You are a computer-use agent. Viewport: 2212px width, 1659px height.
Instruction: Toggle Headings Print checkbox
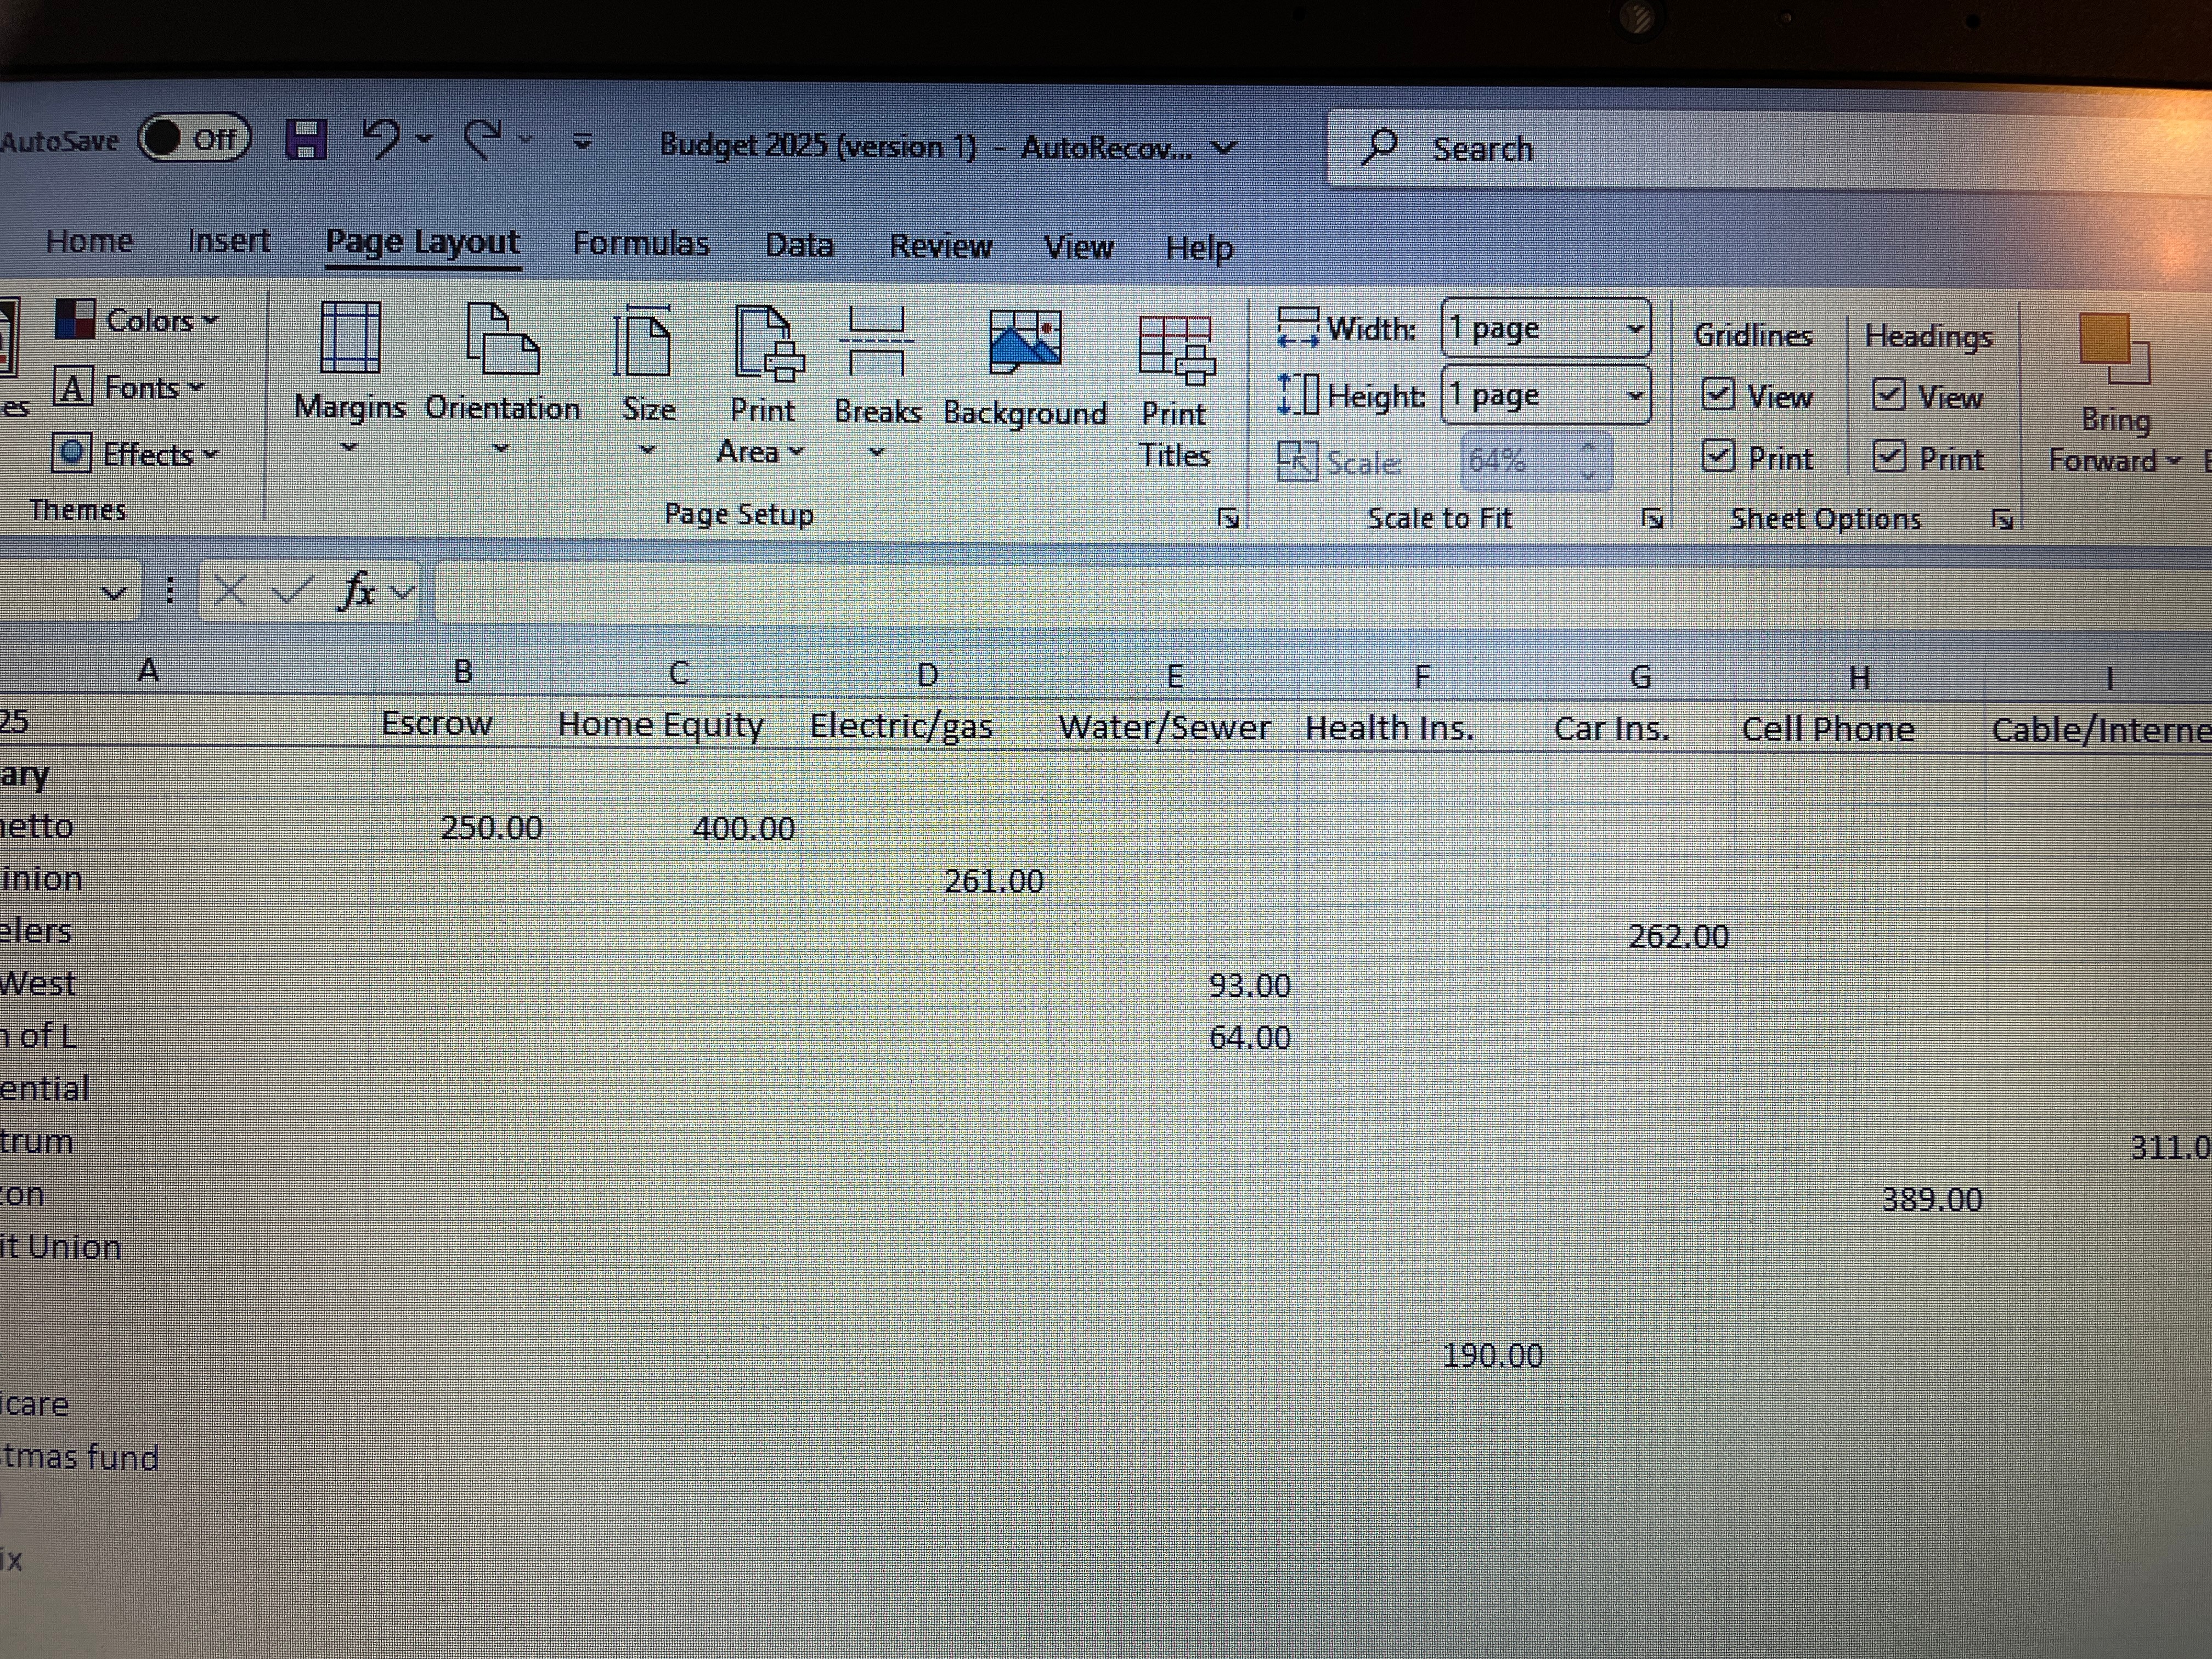pos(1888,457)
